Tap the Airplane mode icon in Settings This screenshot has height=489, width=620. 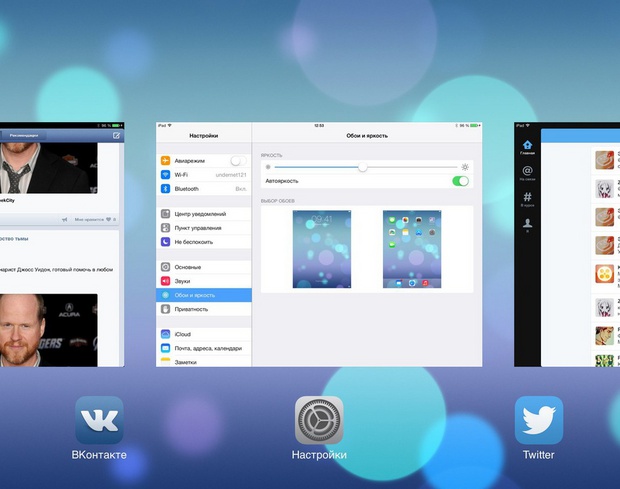[165, 160]
